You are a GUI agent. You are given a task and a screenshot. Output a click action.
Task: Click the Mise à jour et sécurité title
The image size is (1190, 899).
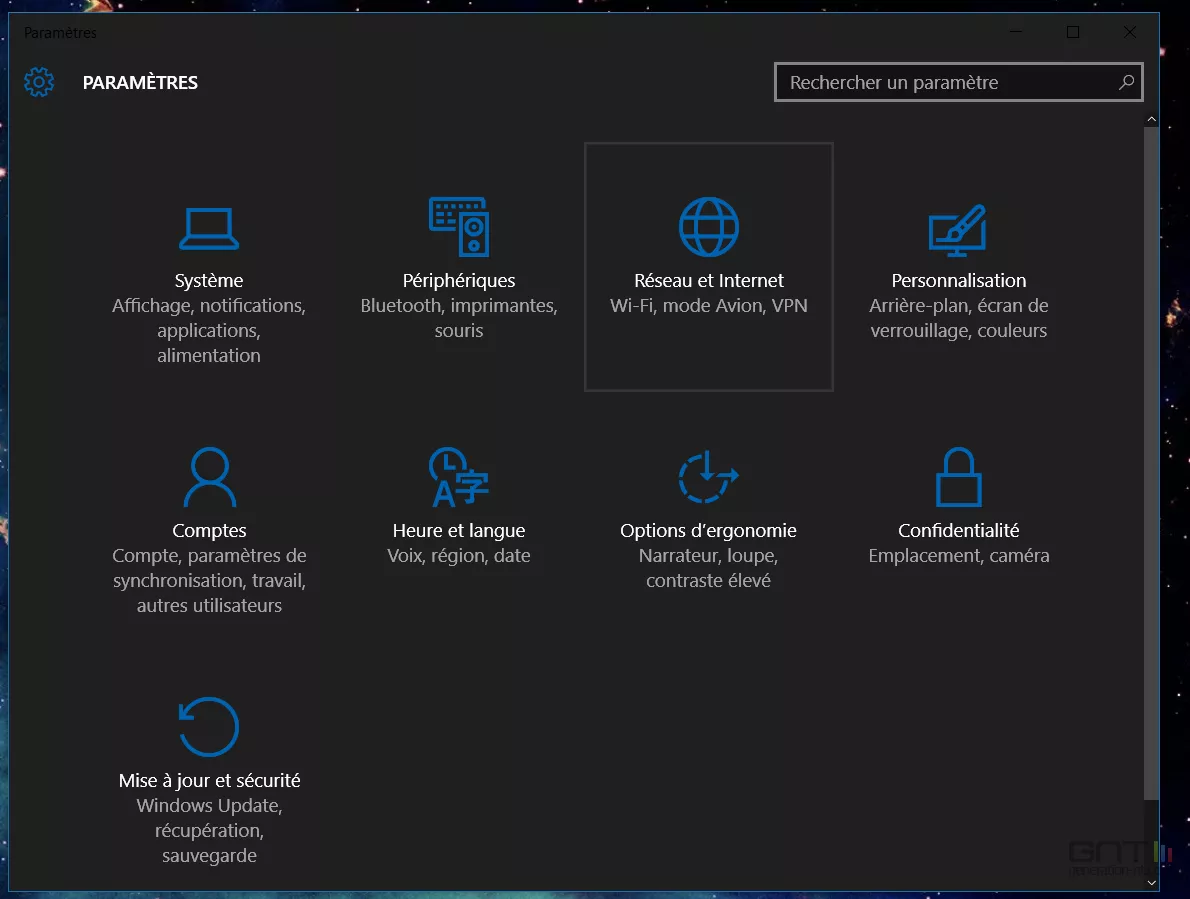pyautogui.click(x=209, y=781)
